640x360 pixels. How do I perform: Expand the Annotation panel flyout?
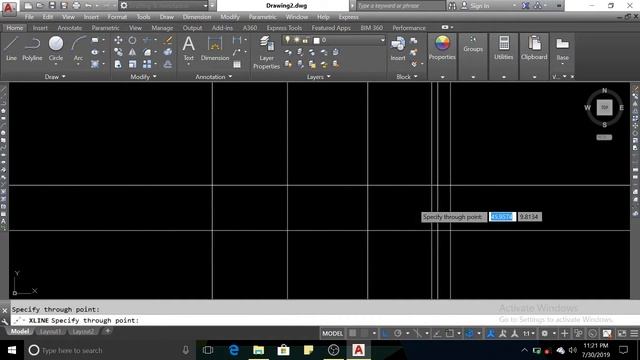213,76
